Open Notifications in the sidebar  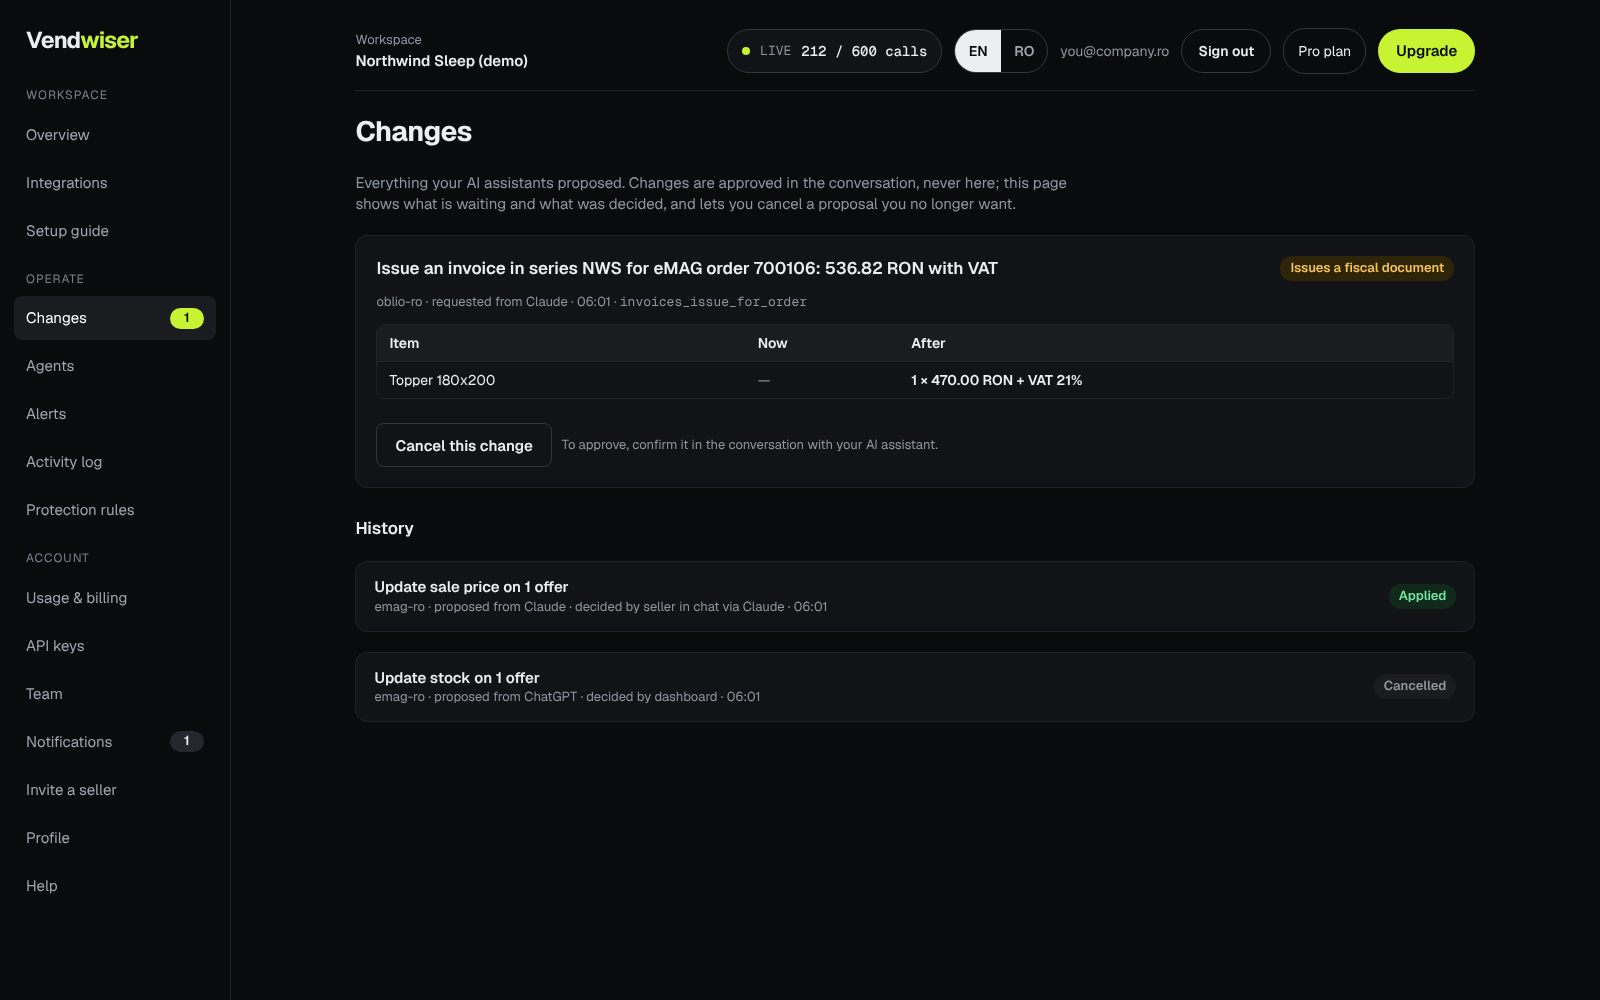tap(115, 742)
